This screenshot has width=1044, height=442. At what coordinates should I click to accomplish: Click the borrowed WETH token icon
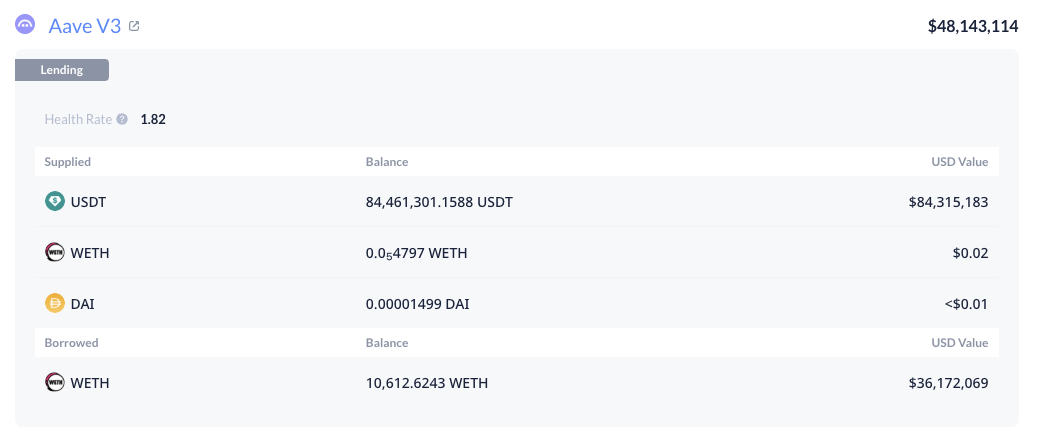55,383
